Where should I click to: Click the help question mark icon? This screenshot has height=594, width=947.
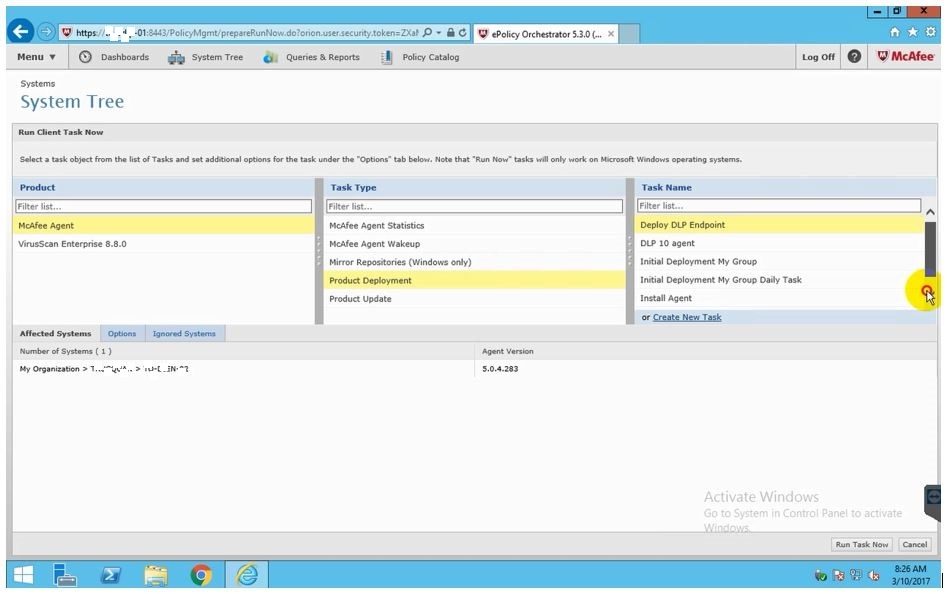point(854,57)
